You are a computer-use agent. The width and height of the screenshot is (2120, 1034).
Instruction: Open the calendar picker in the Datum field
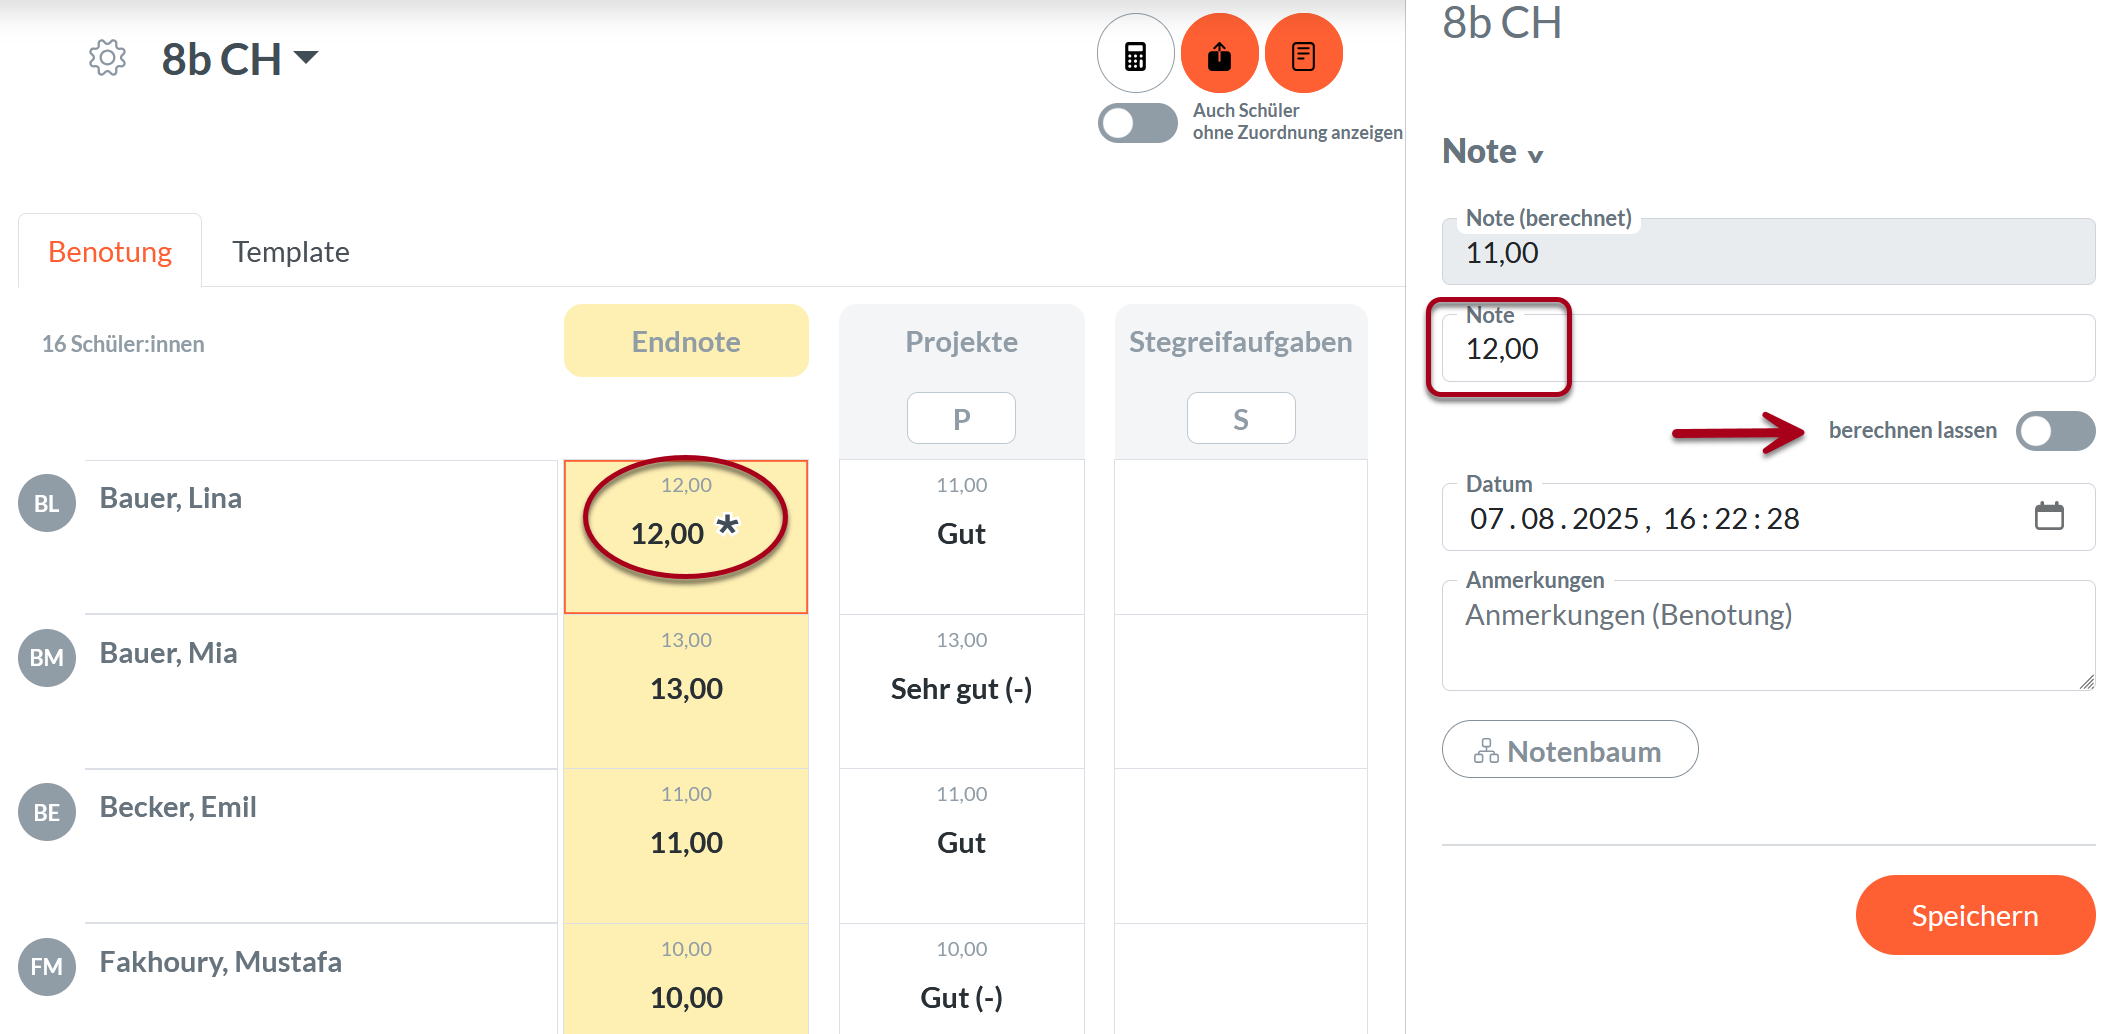pos(2050,516)
